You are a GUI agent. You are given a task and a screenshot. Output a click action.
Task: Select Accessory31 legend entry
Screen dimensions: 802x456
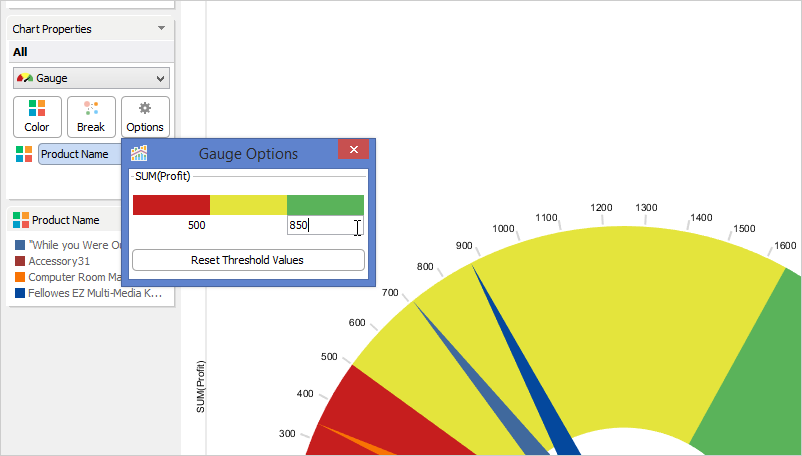click(59, 261)
